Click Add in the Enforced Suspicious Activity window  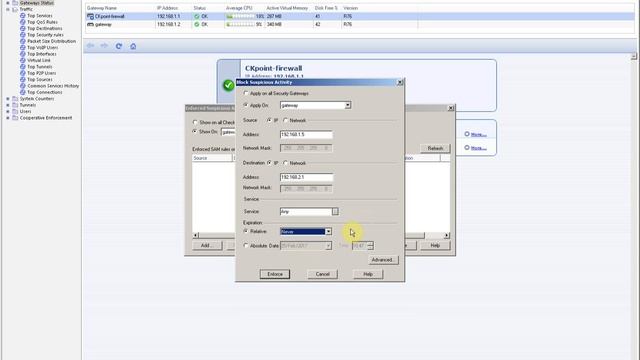pyautogui.click(x=207, y=246)
